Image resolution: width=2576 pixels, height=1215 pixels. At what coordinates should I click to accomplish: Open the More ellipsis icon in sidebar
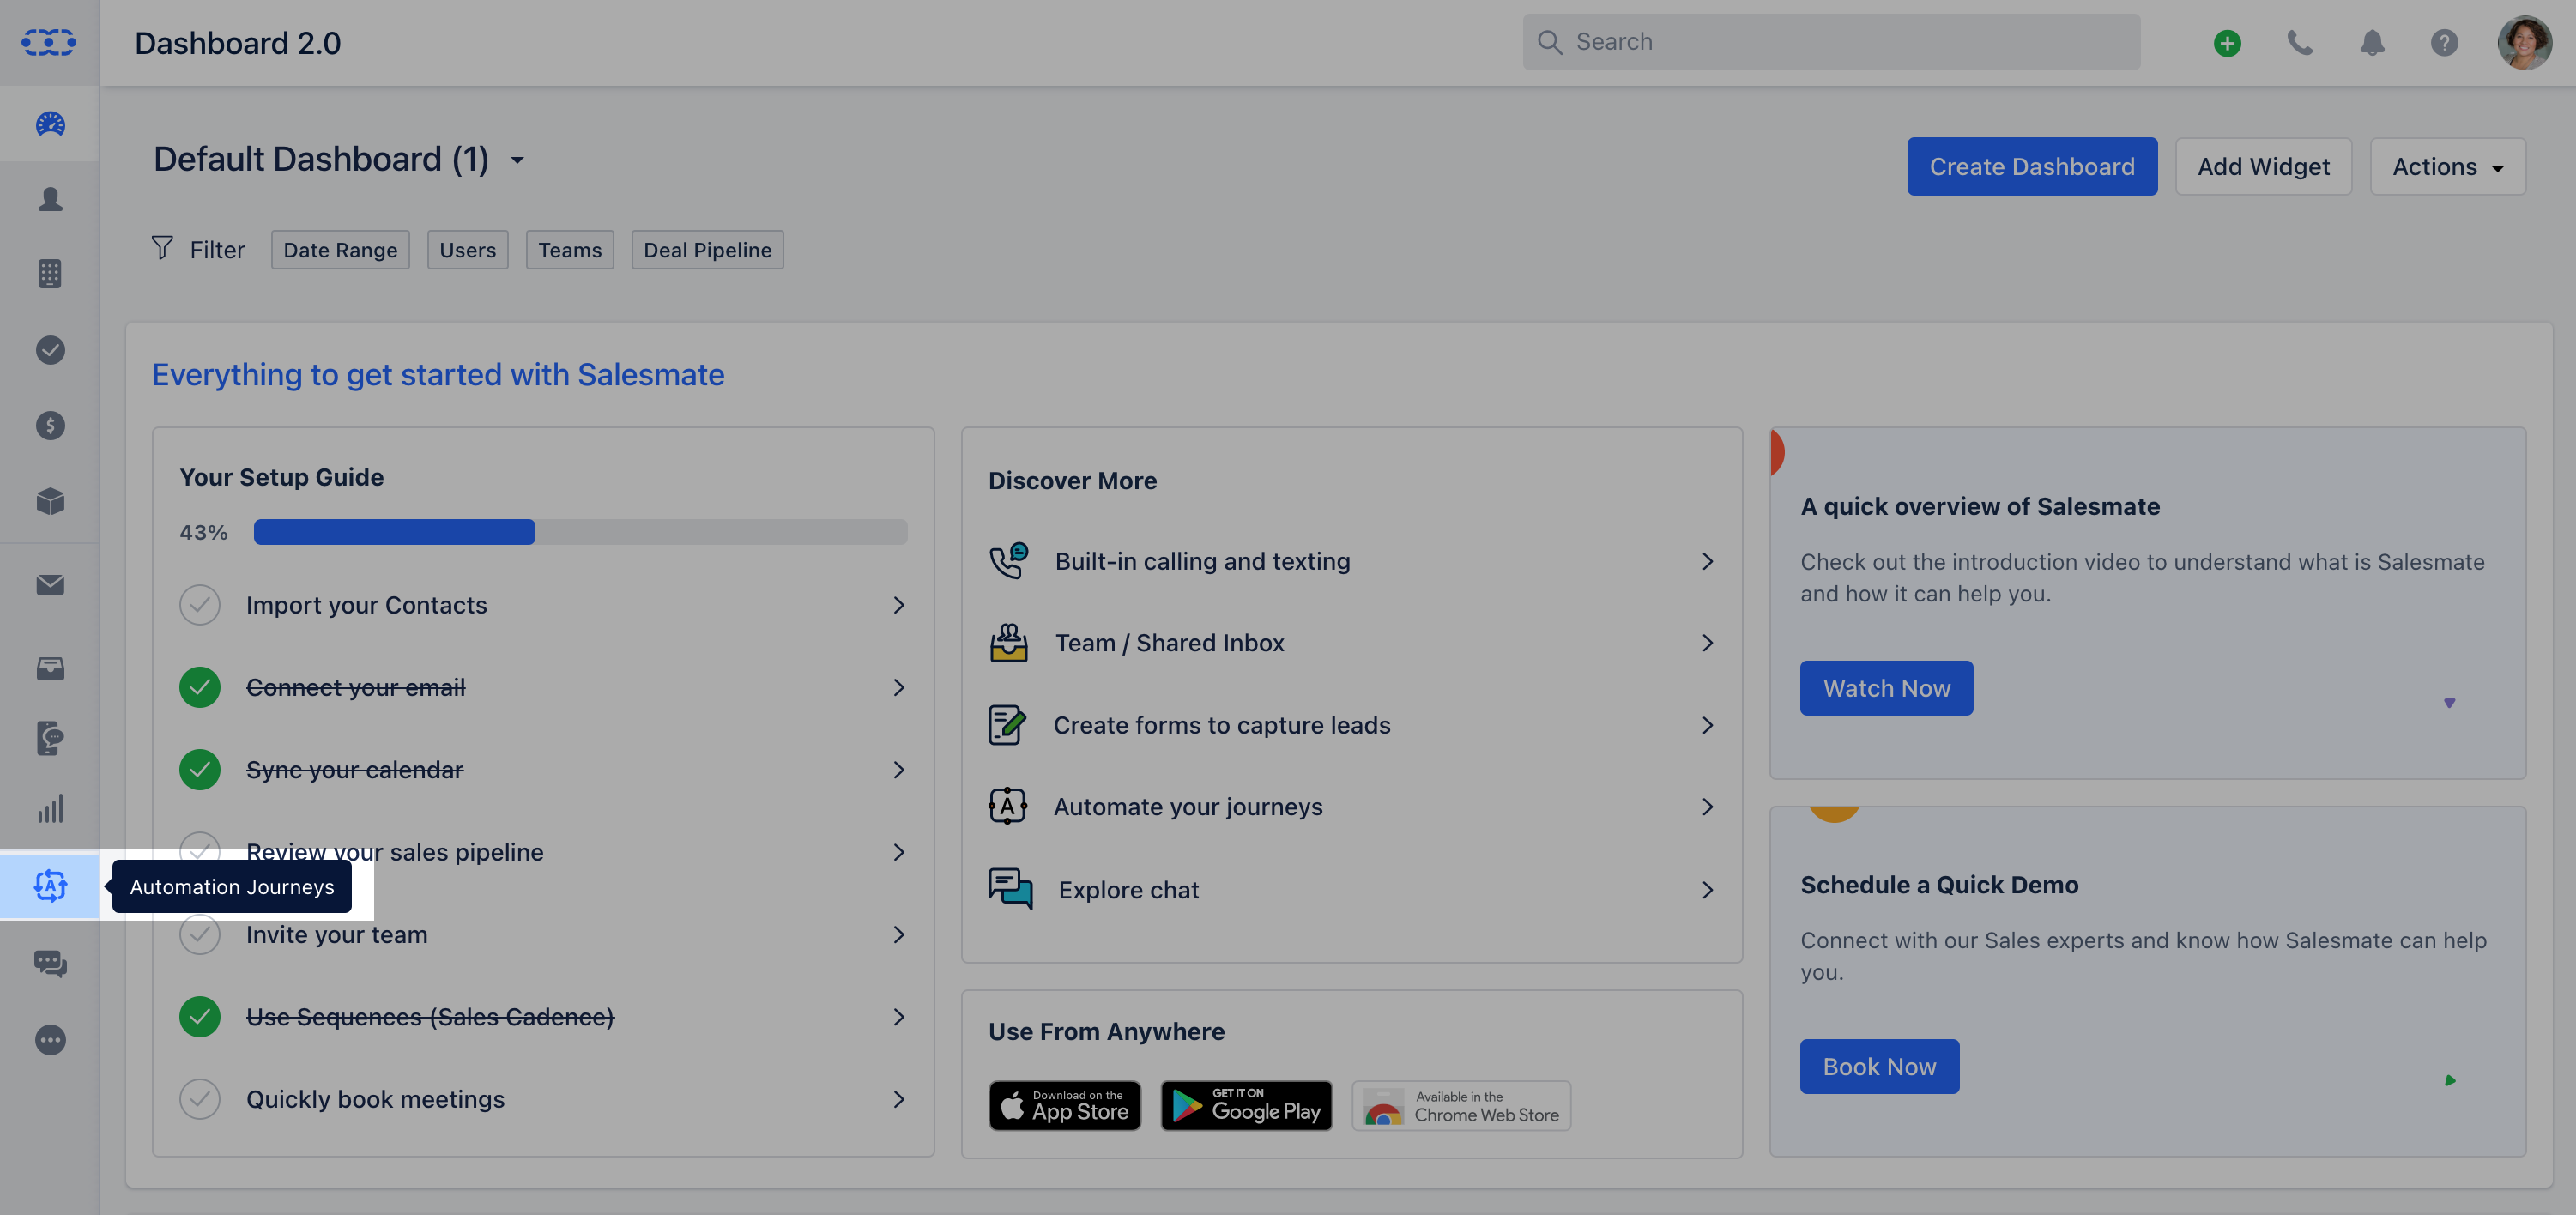[50, 1040]
